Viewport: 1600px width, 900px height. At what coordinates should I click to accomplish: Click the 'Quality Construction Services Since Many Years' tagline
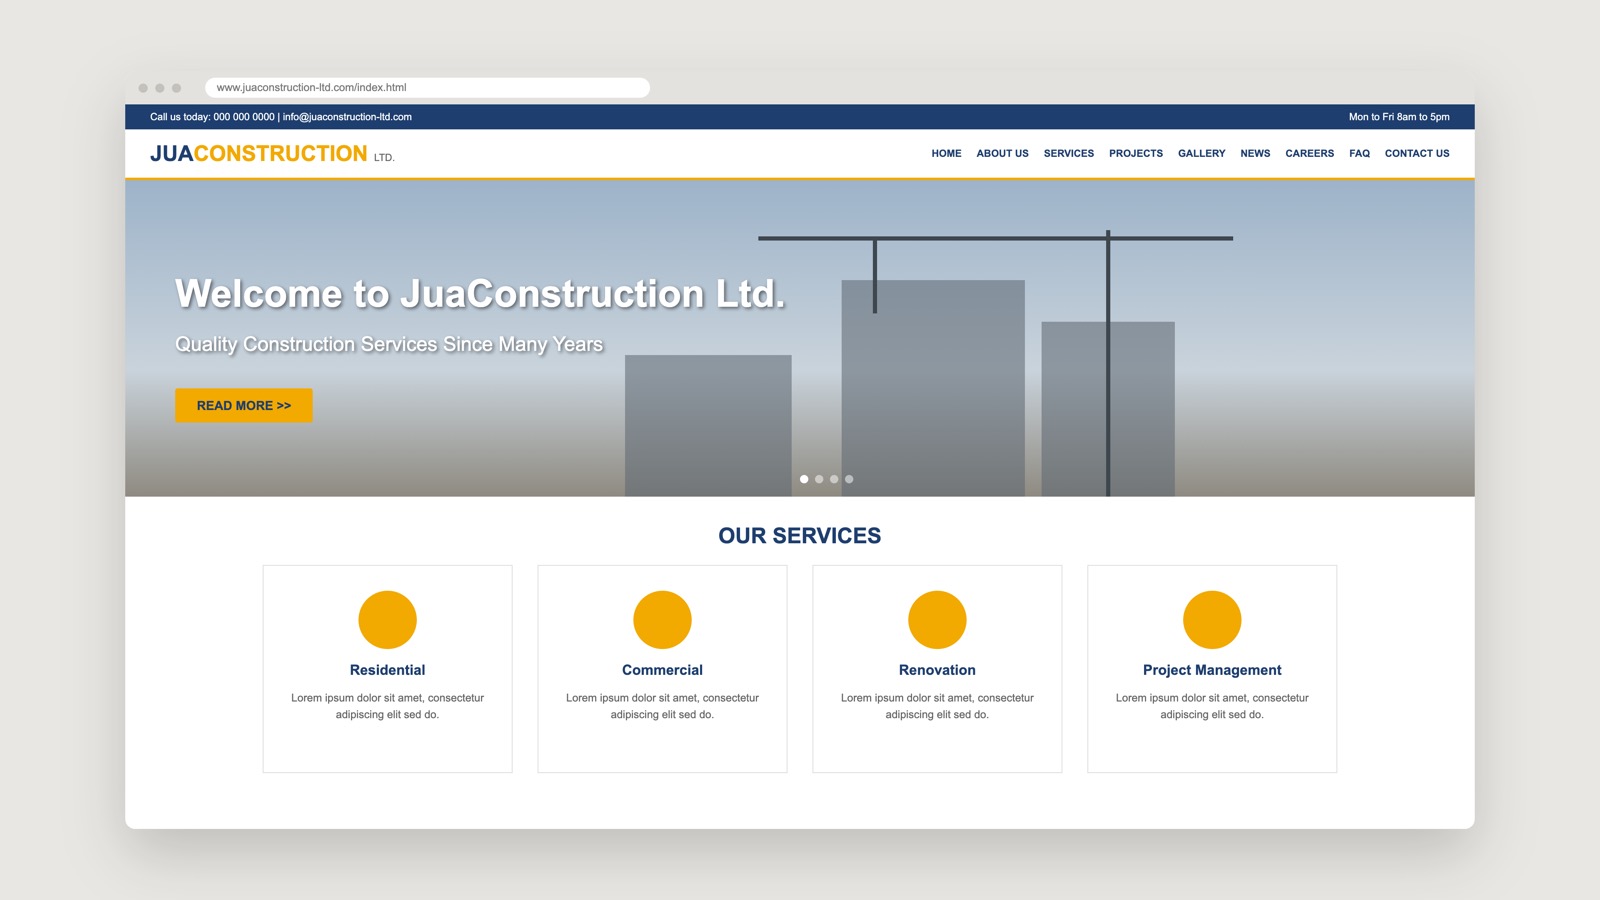[389, 344]
